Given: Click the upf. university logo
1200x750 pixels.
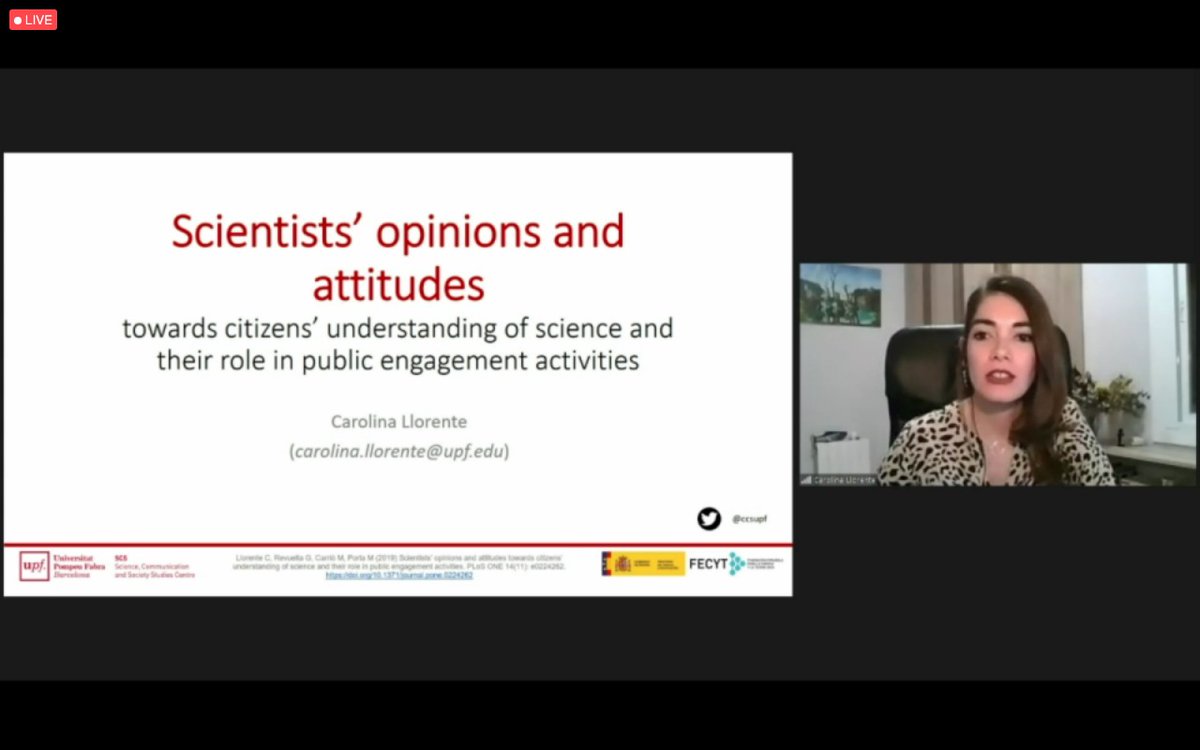Looking at the screenshot, I should point(34,566).
